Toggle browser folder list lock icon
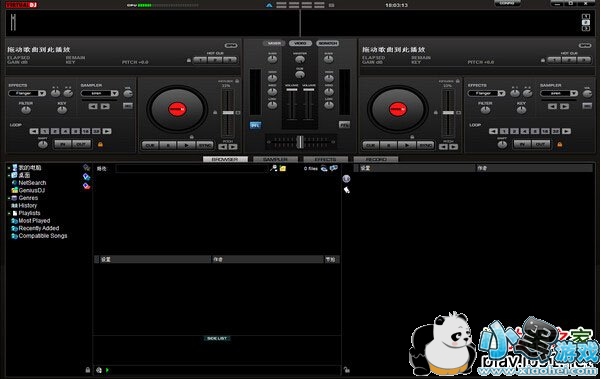This screenshot has height=379, width=601. click(x=88, y=370)
